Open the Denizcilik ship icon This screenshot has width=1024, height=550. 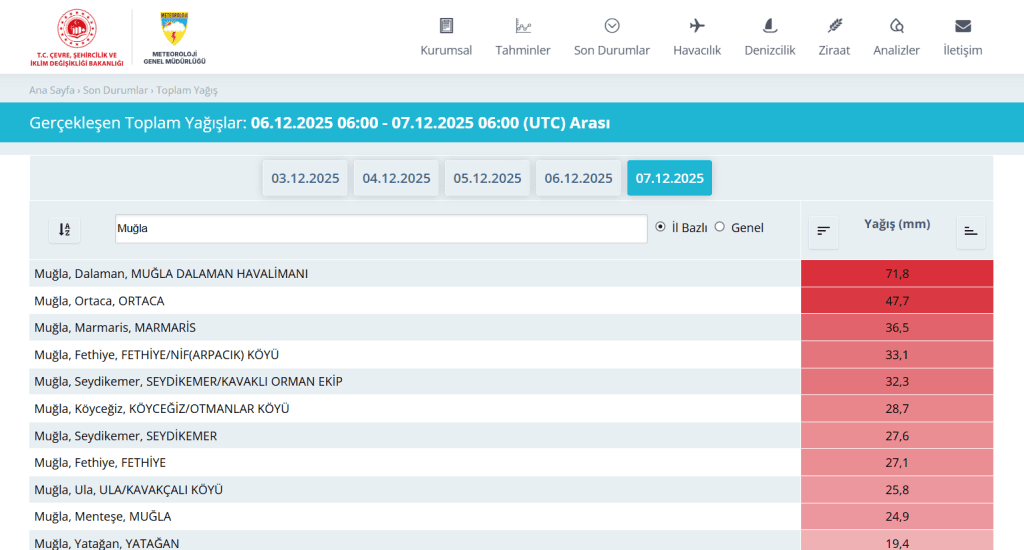769,26
